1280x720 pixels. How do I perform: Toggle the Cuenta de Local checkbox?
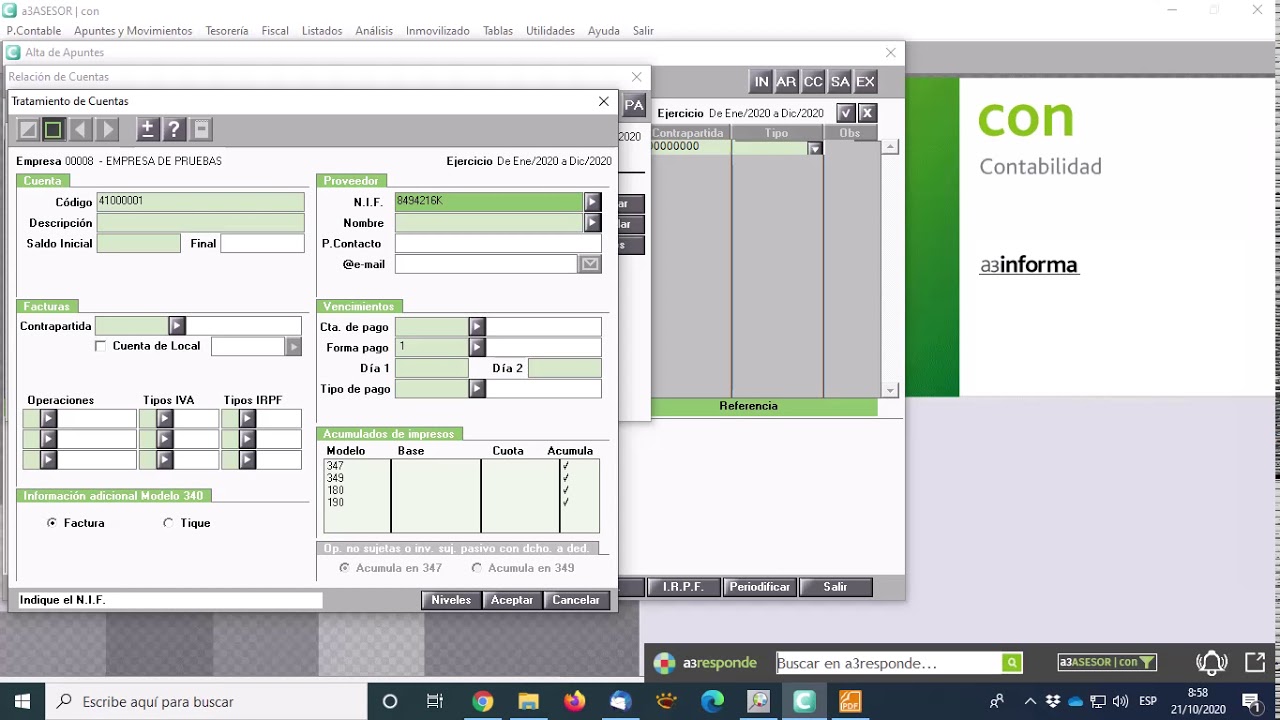pos(100,346)
